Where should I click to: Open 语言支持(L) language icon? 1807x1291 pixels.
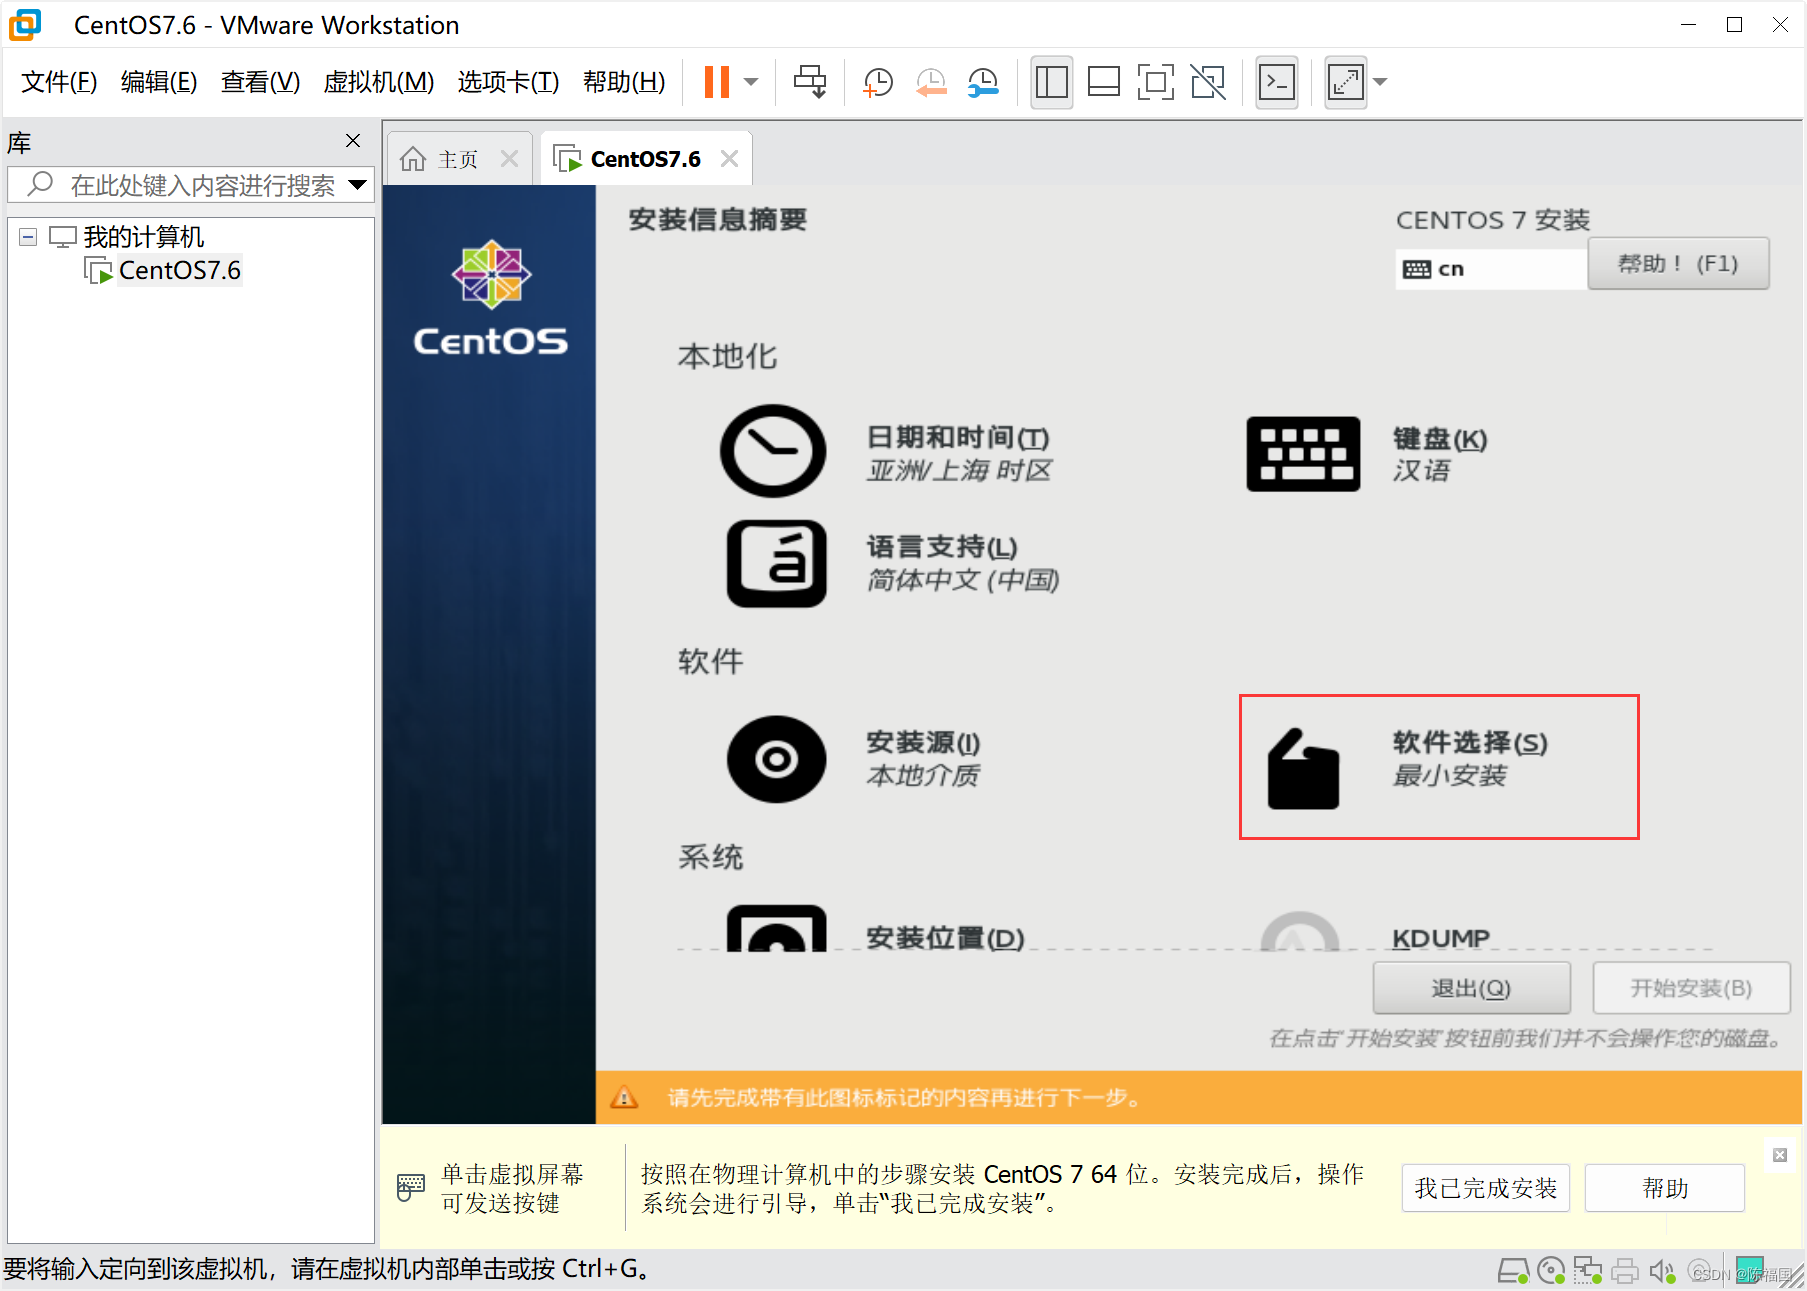(x=777, y=563)
